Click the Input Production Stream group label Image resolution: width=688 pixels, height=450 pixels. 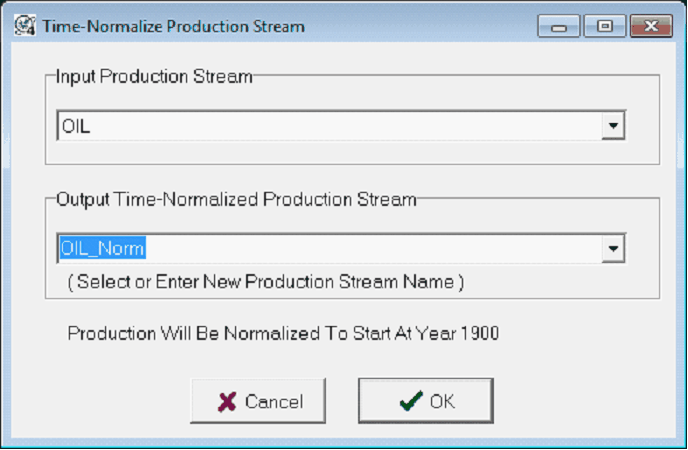(154, 77)
